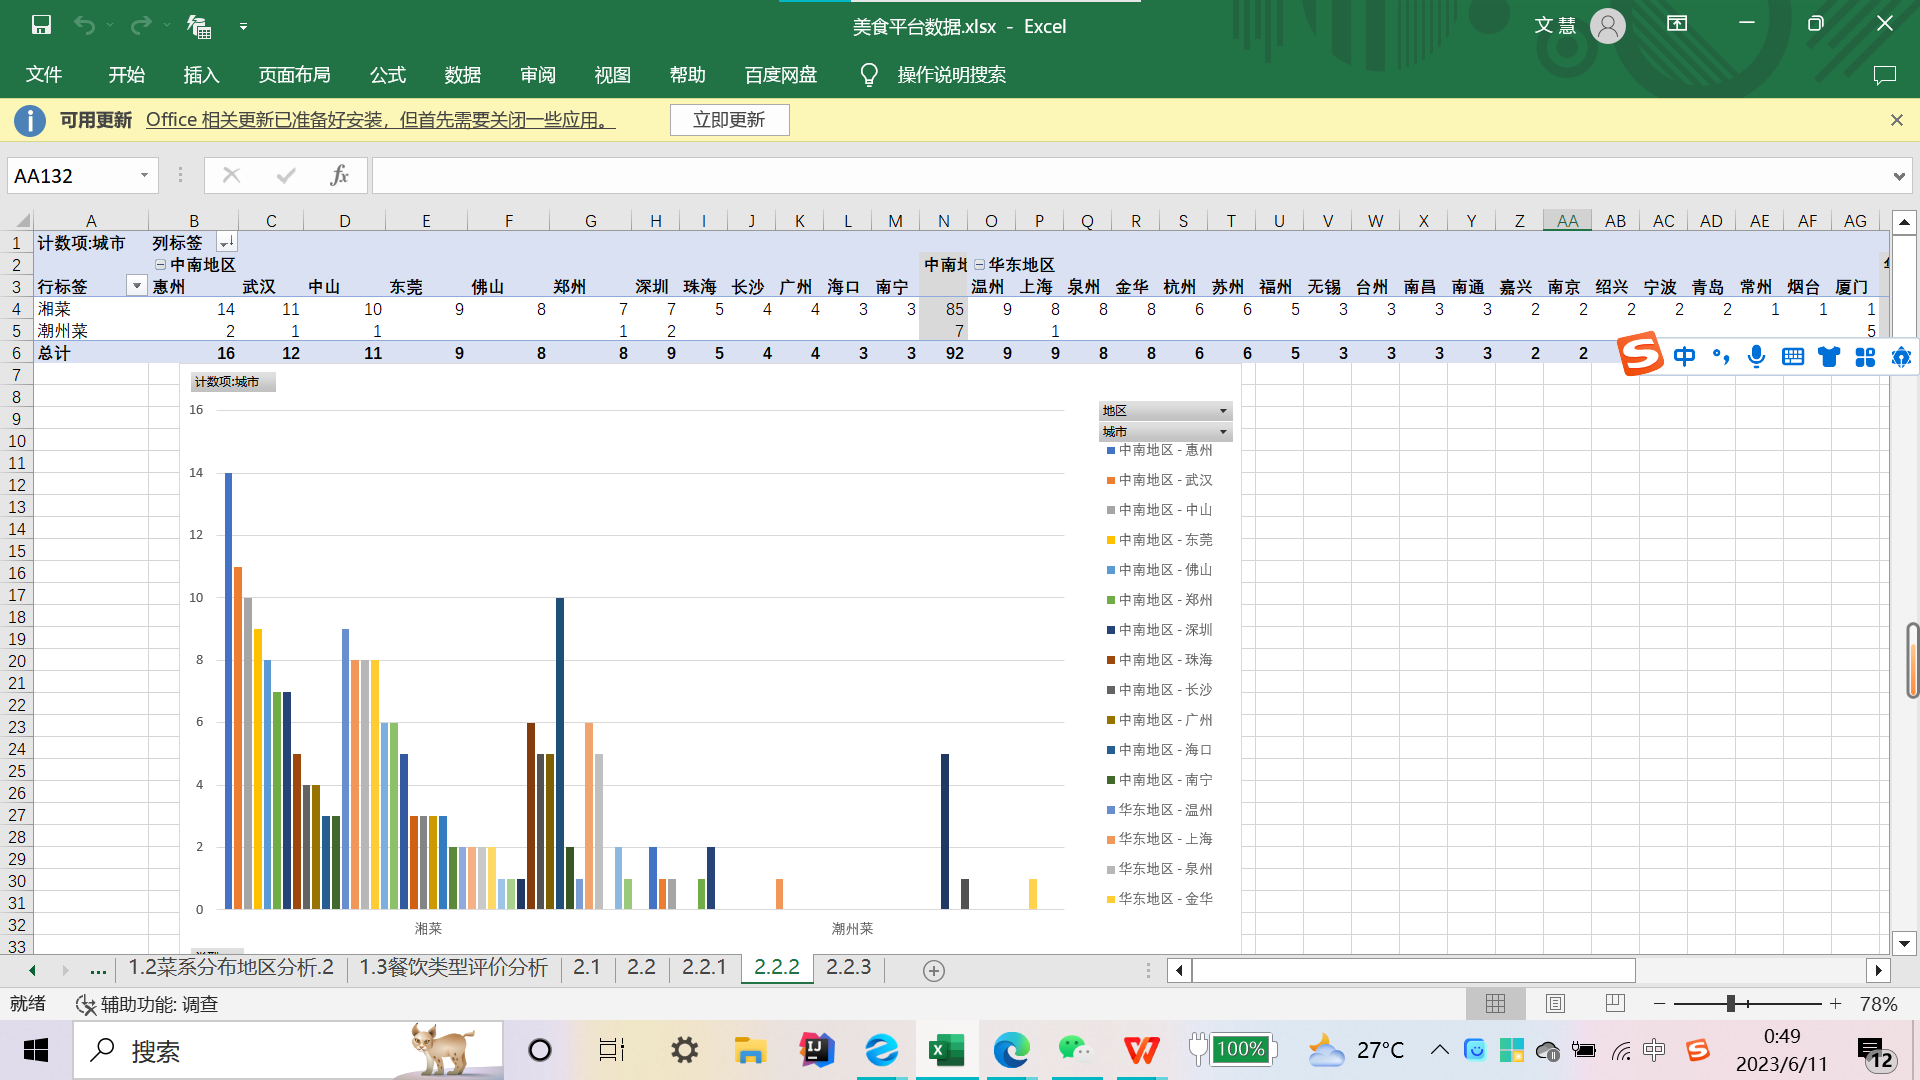
Task: Switch to sheet tab 2.2.3
Action: [x=848, y=967]
